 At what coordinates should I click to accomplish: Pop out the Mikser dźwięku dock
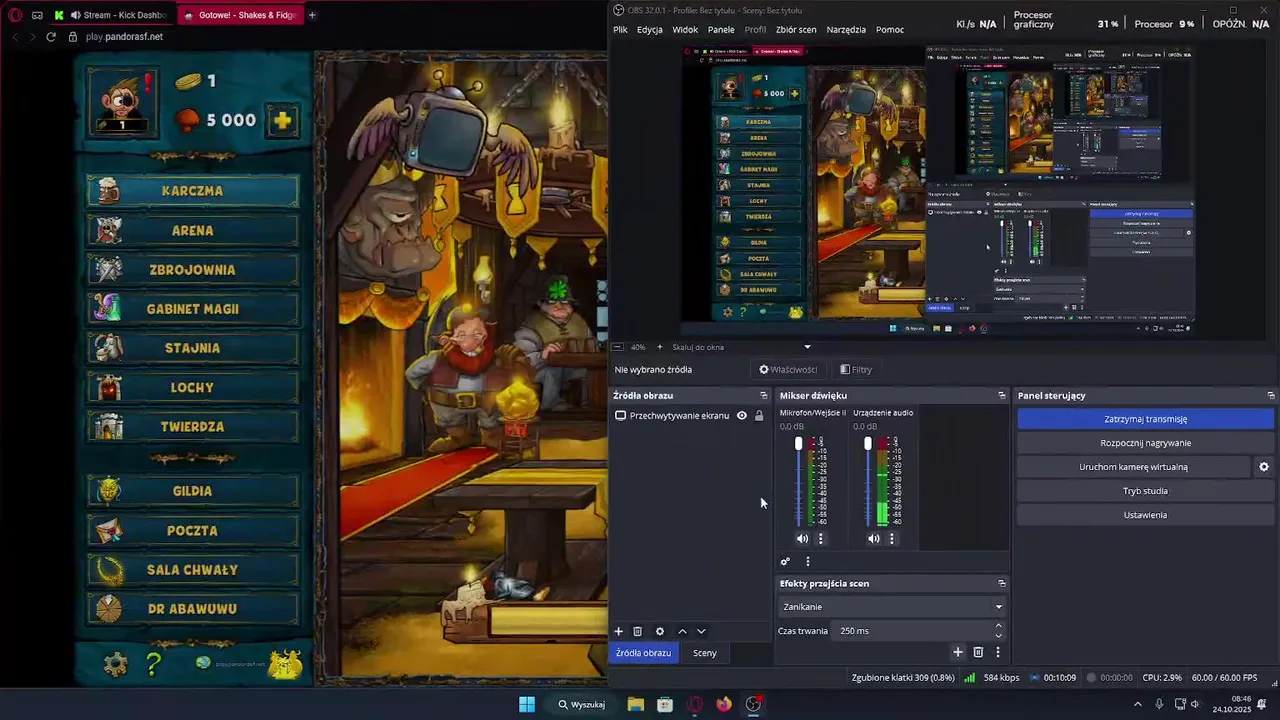(1002, 396)
